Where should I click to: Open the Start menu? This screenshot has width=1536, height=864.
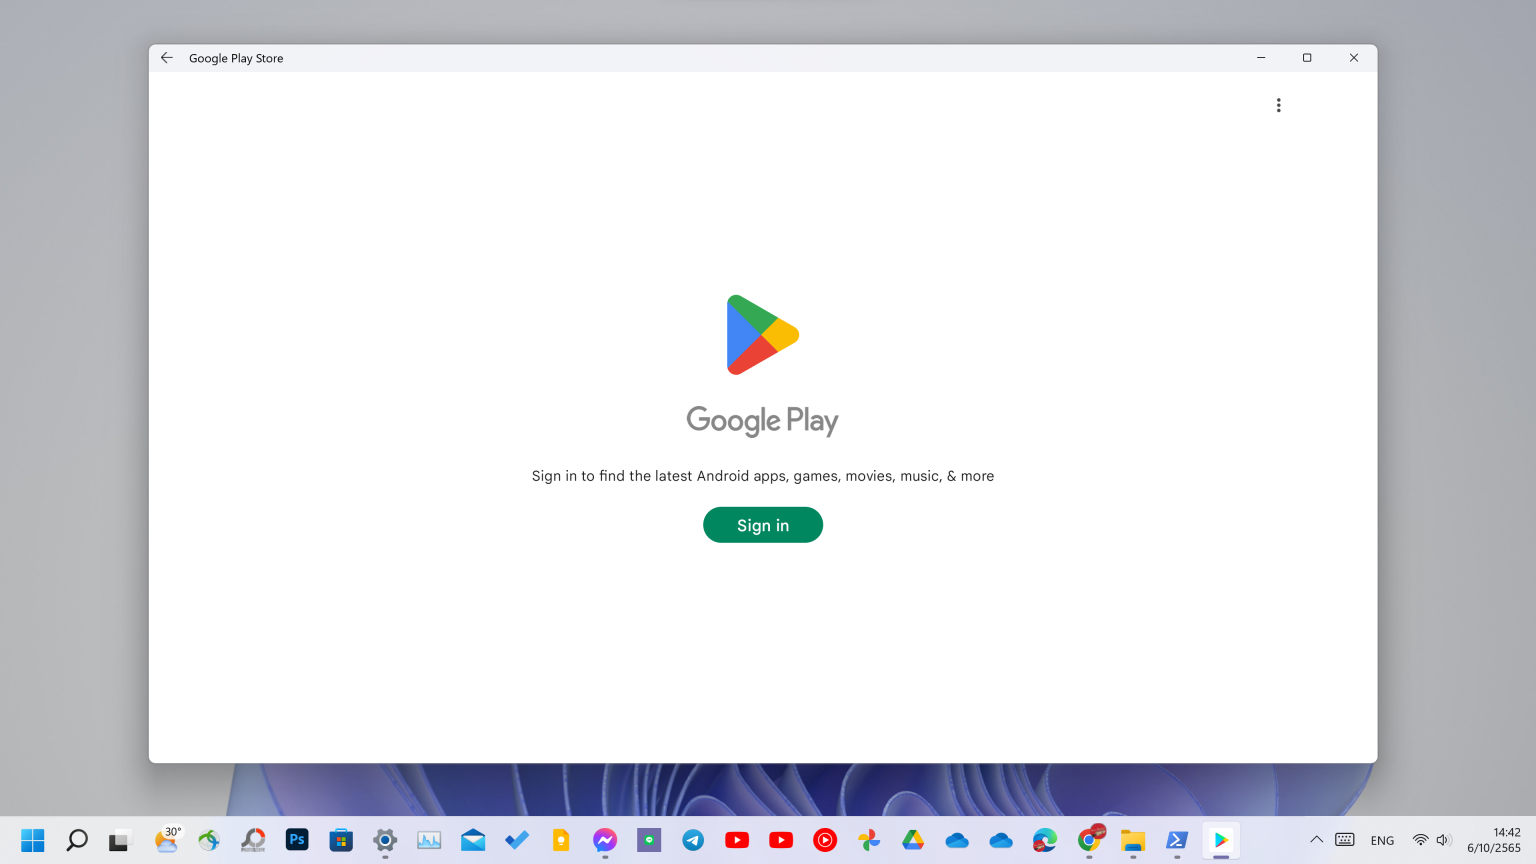coord(33,840)
